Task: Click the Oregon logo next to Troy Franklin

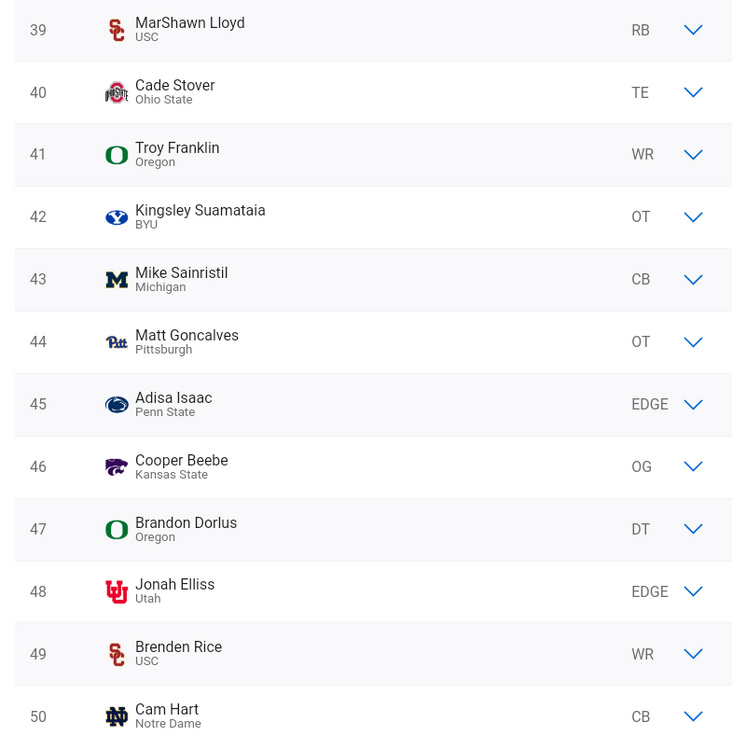Action: pyautogui.click(x=117, y=155)
